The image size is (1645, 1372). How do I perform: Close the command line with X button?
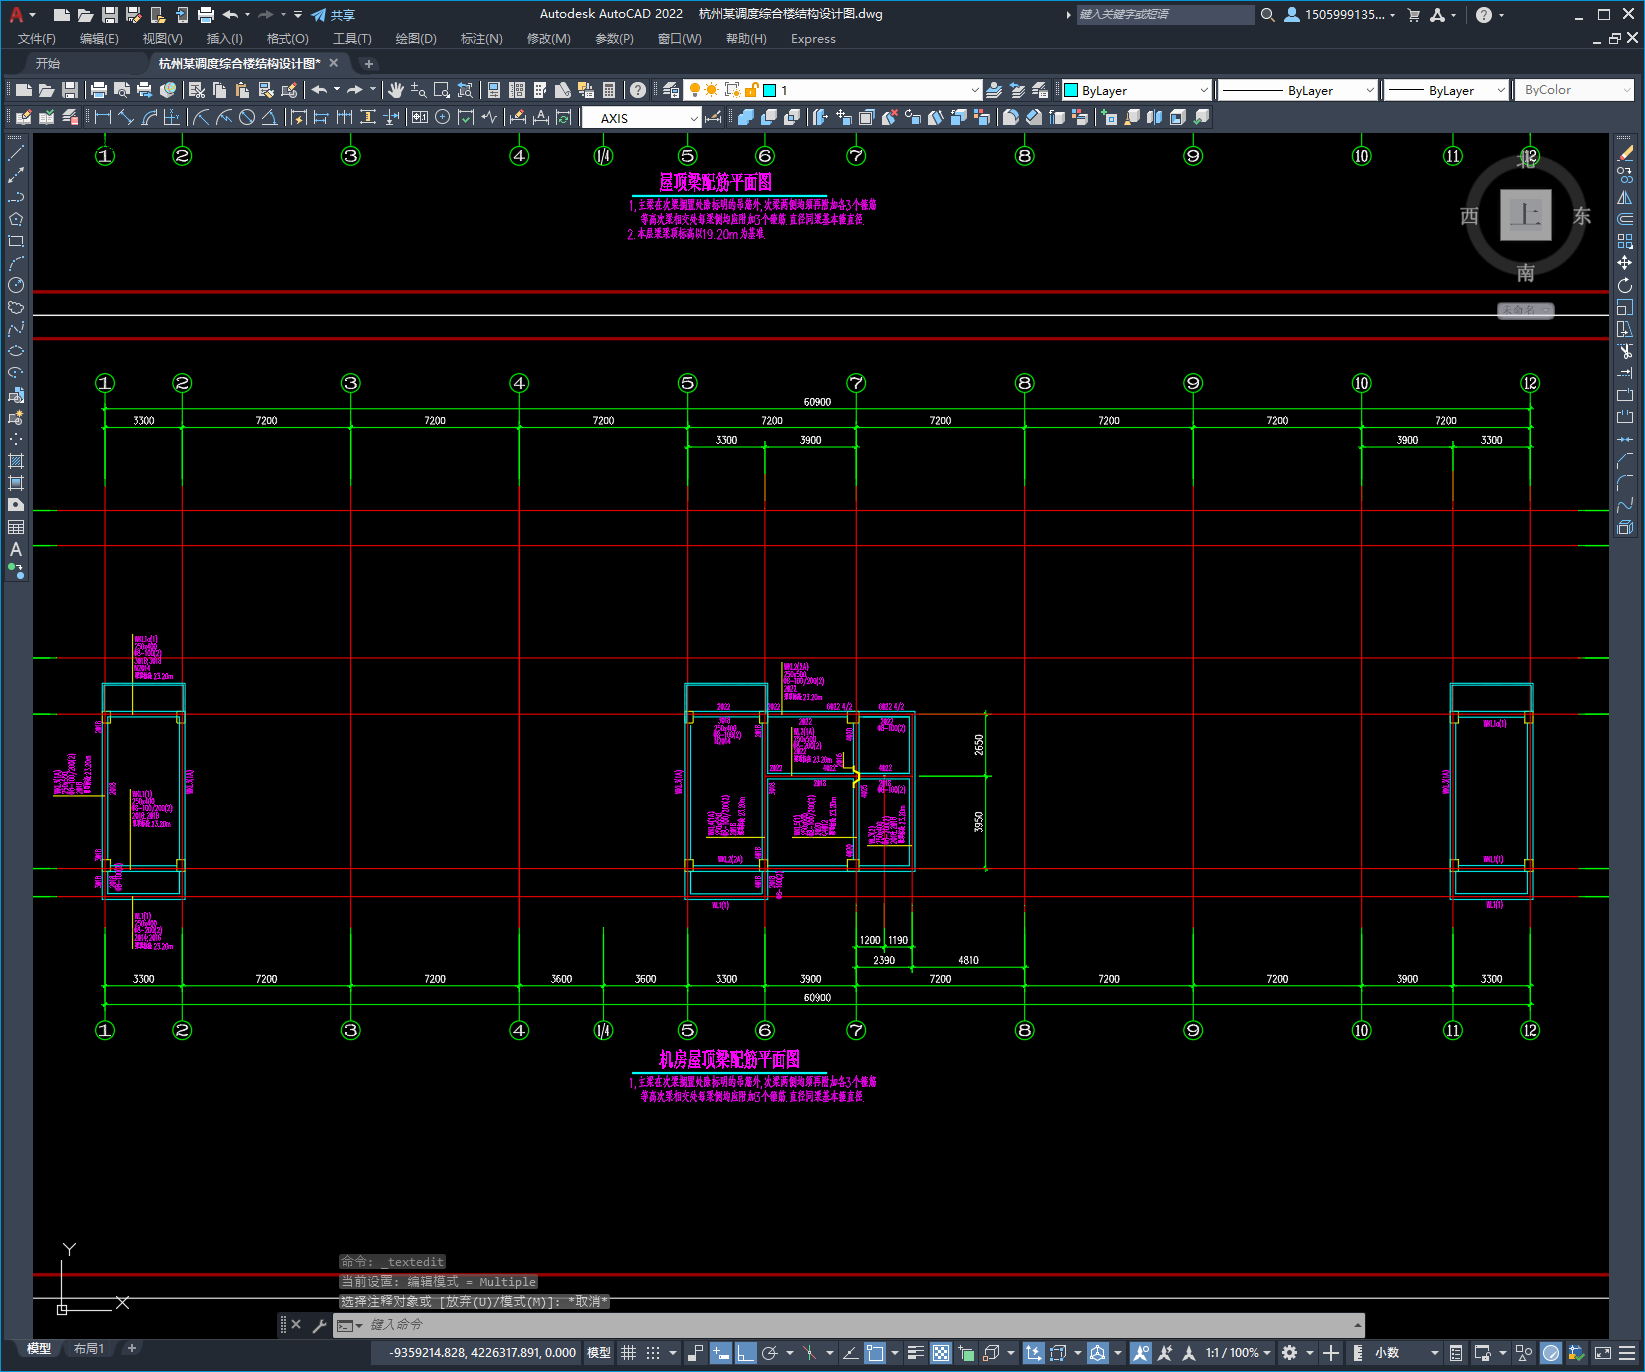pyautogui.click(x=296, y=1325)
